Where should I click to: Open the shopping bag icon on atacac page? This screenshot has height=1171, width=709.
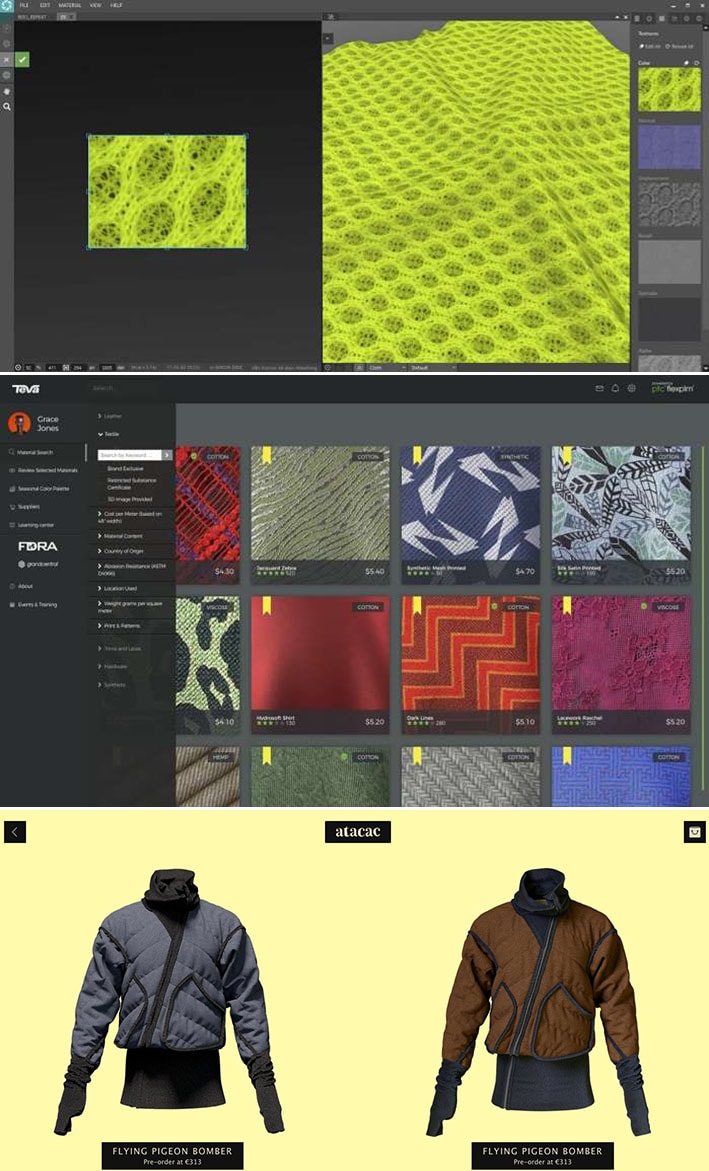tap(695, 831)
